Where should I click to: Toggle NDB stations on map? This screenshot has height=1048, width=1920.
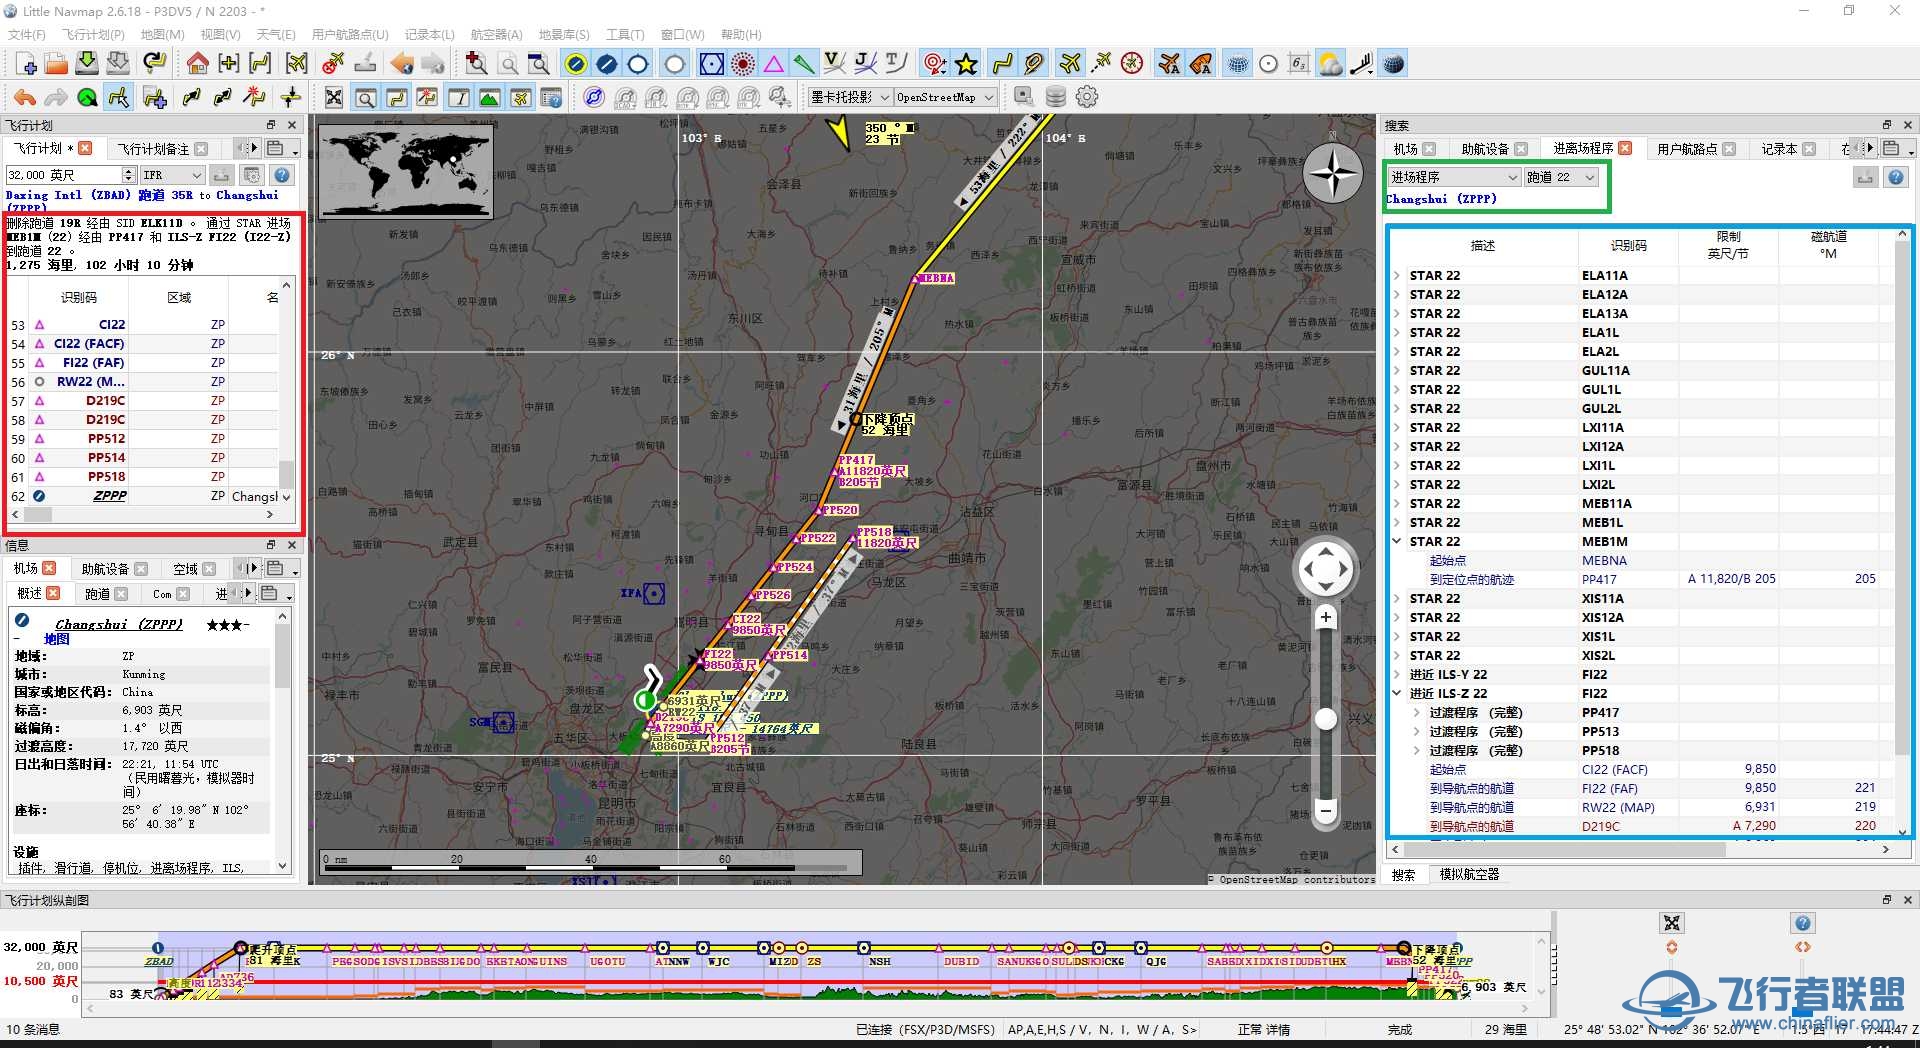743,64
